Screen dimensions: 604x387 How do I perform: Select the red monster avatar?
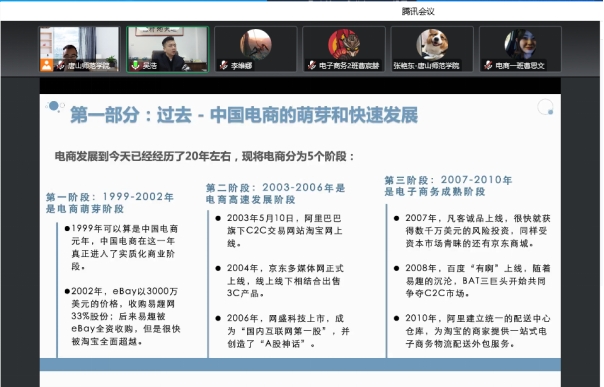click(x=344, y=44)
